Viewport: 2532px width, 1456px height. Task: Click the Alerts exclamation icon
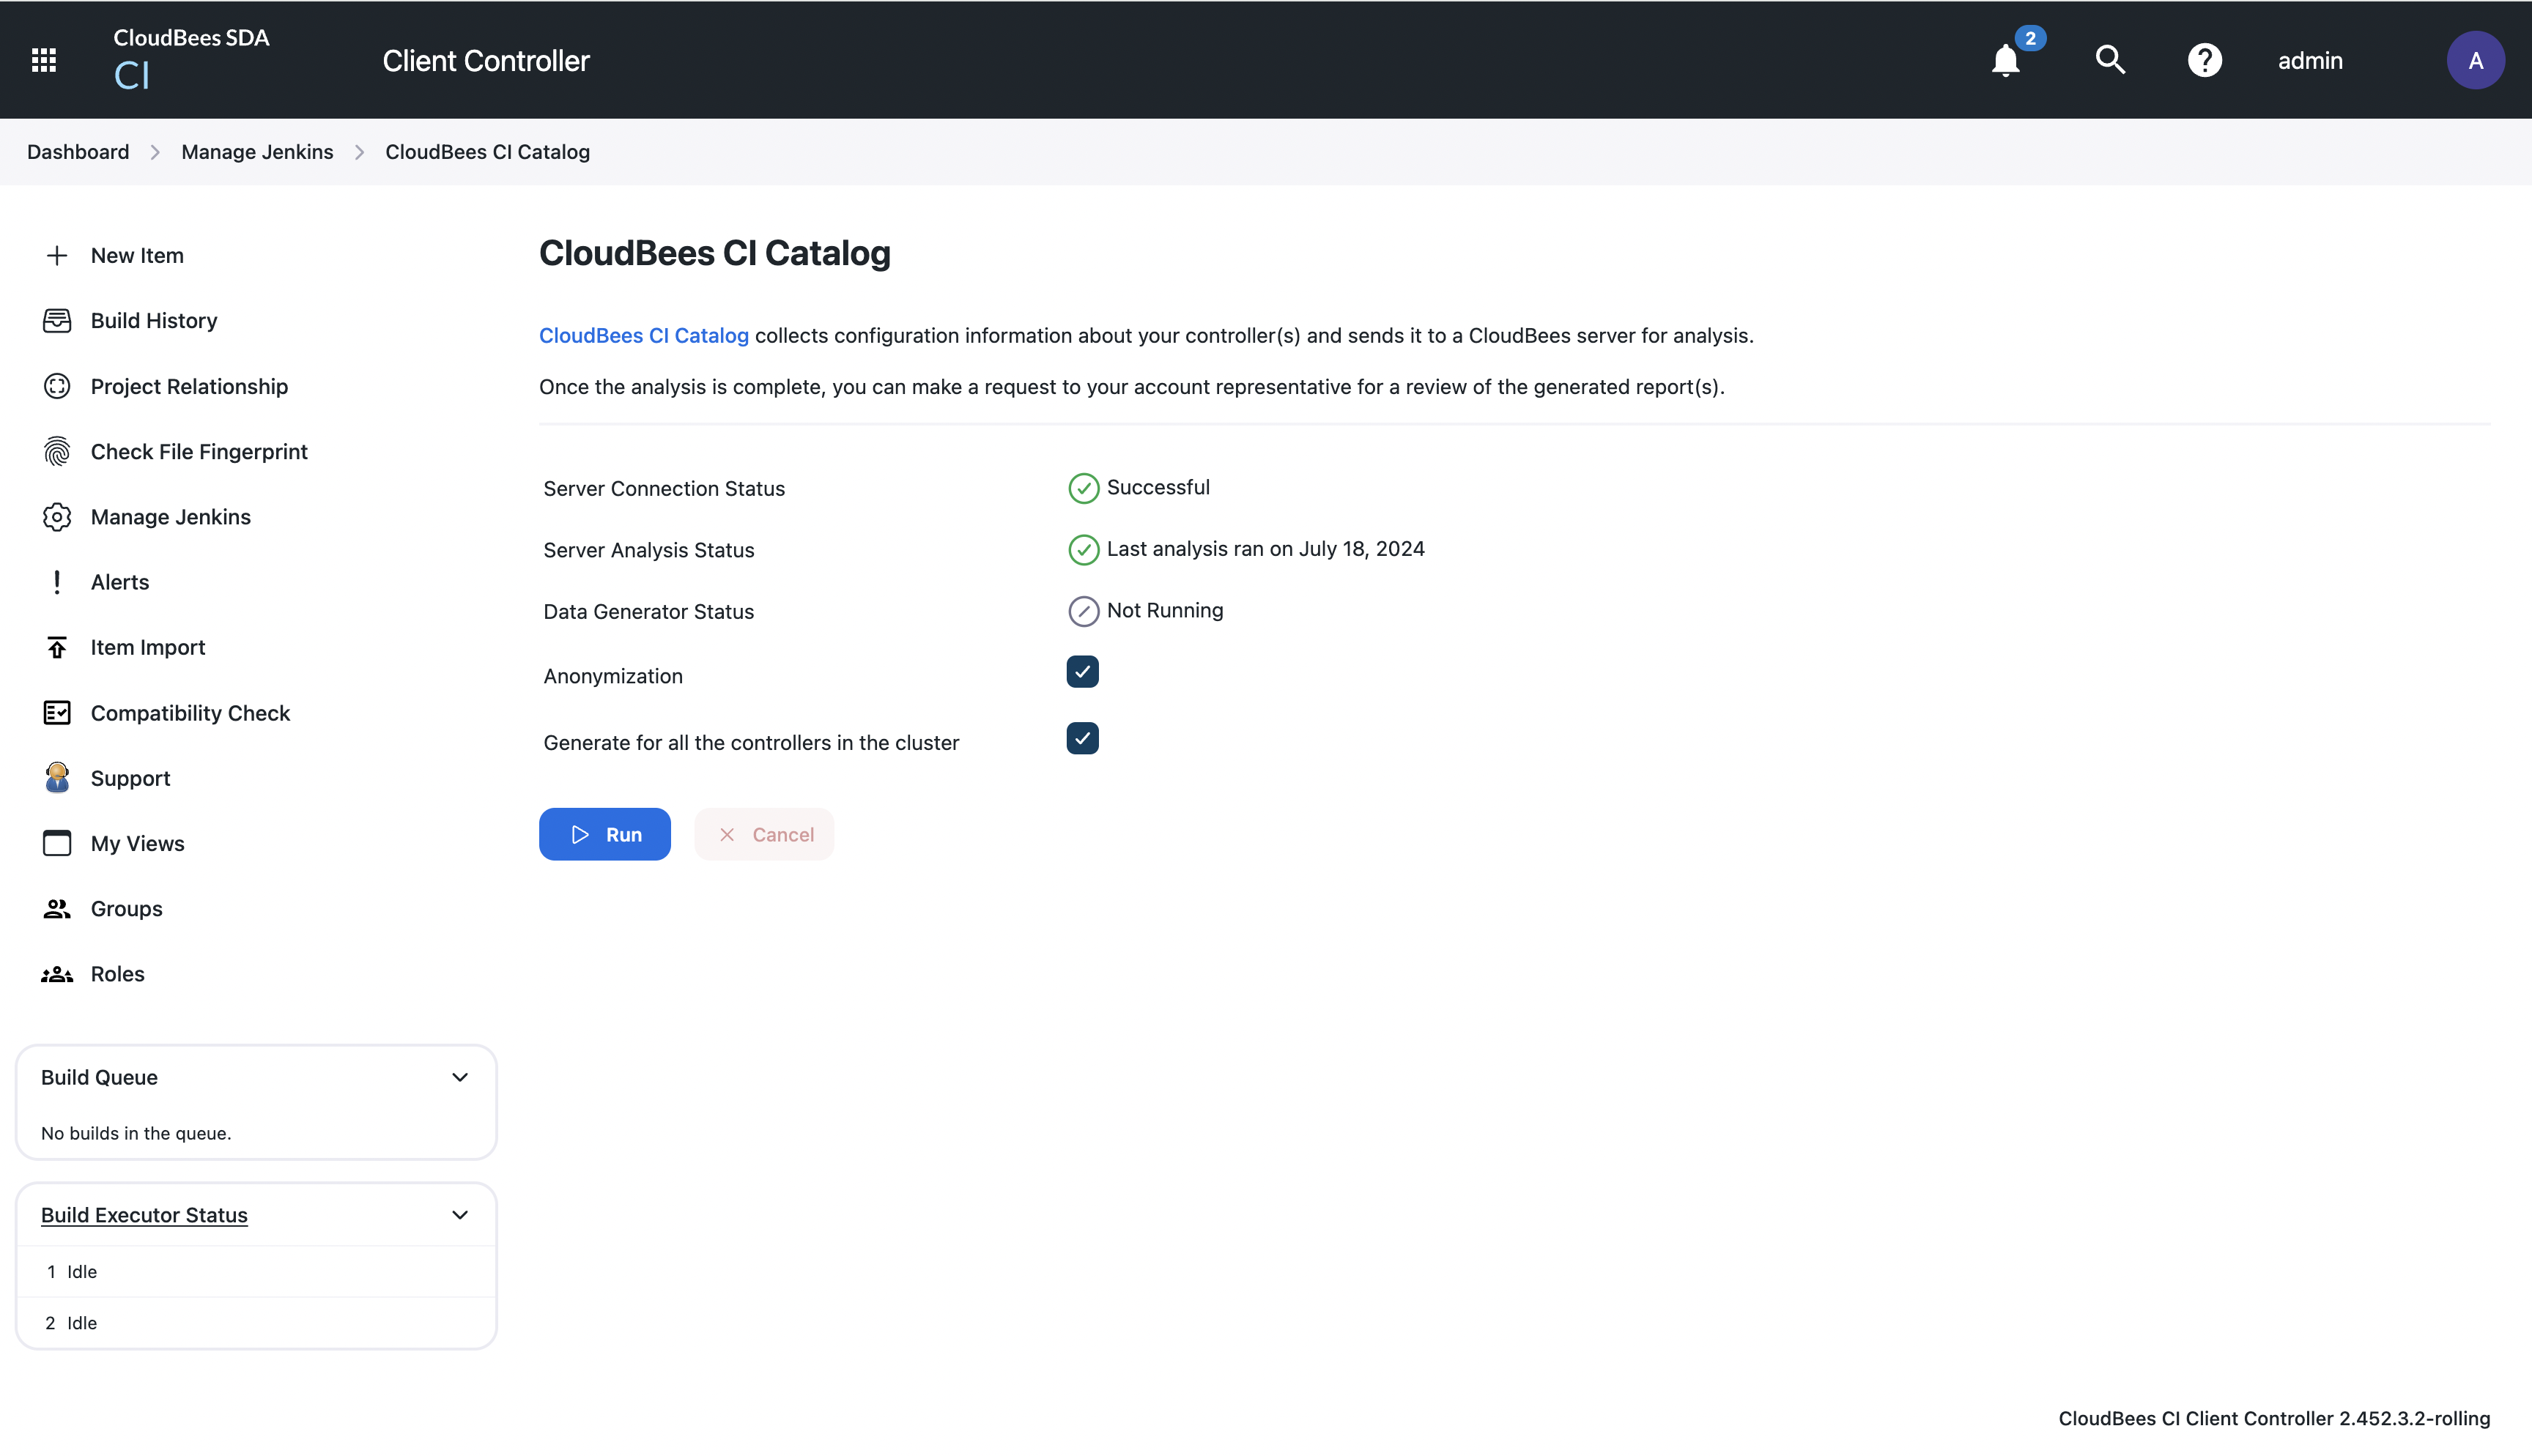tap(57, 582)
